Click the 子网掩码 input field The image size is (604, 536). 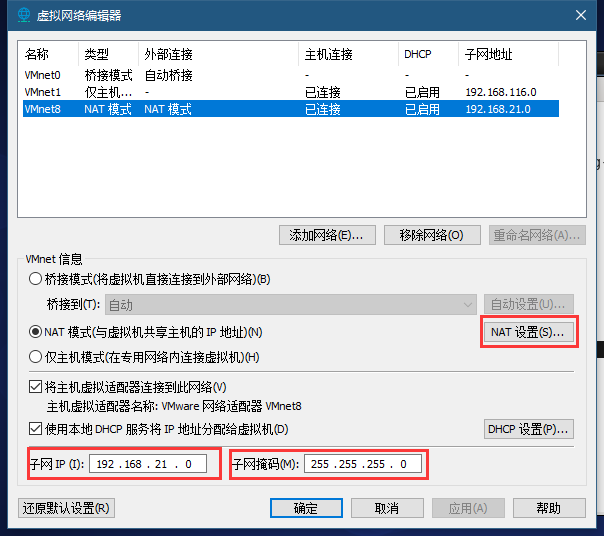(362, 464)
